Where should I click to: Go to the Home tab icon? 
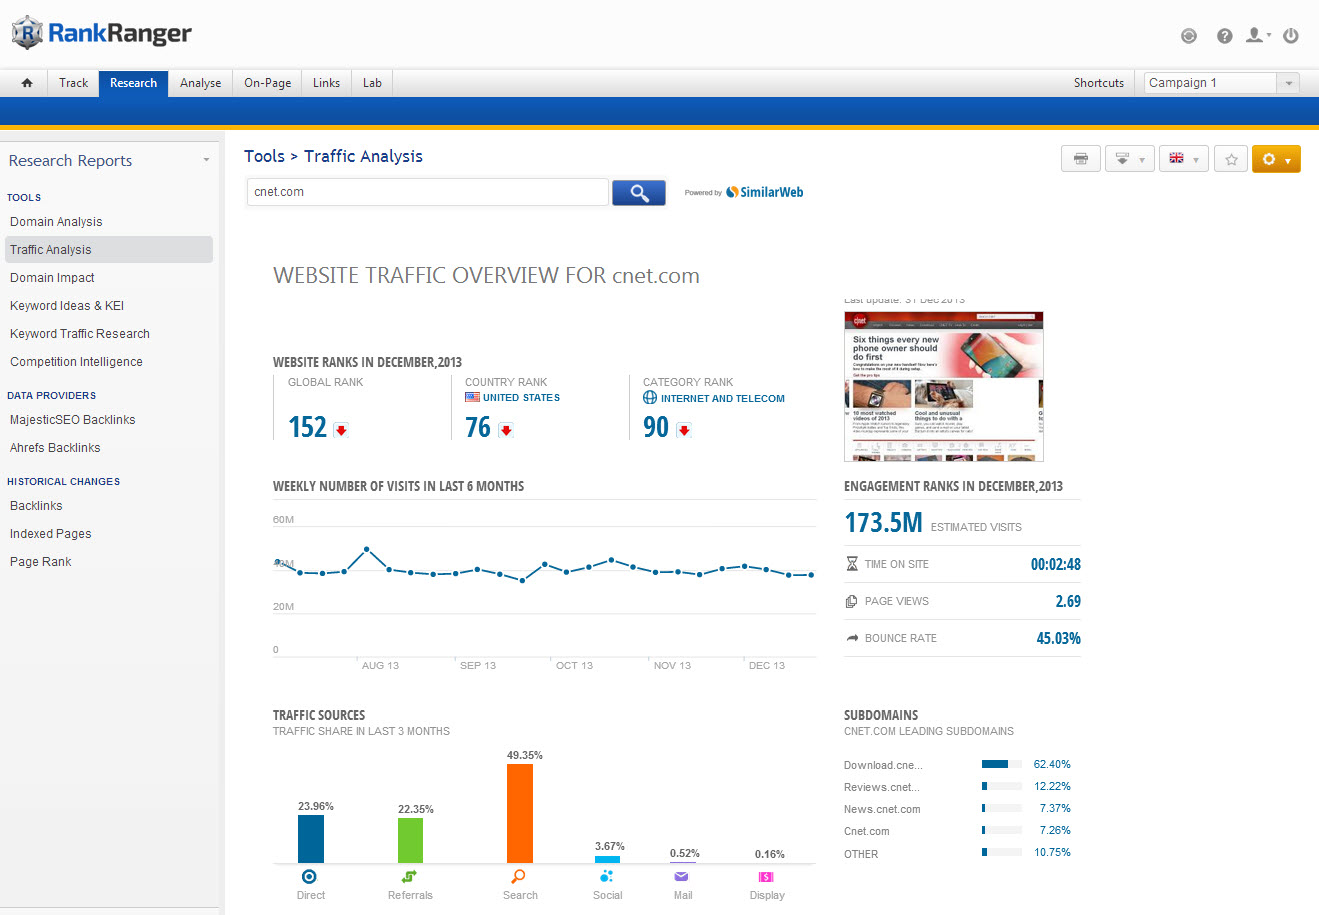point(27,83)
